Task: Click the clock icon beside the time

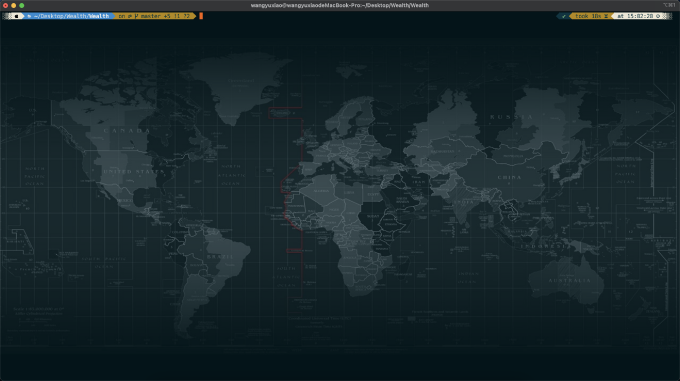Action: [x=658, y=16]
